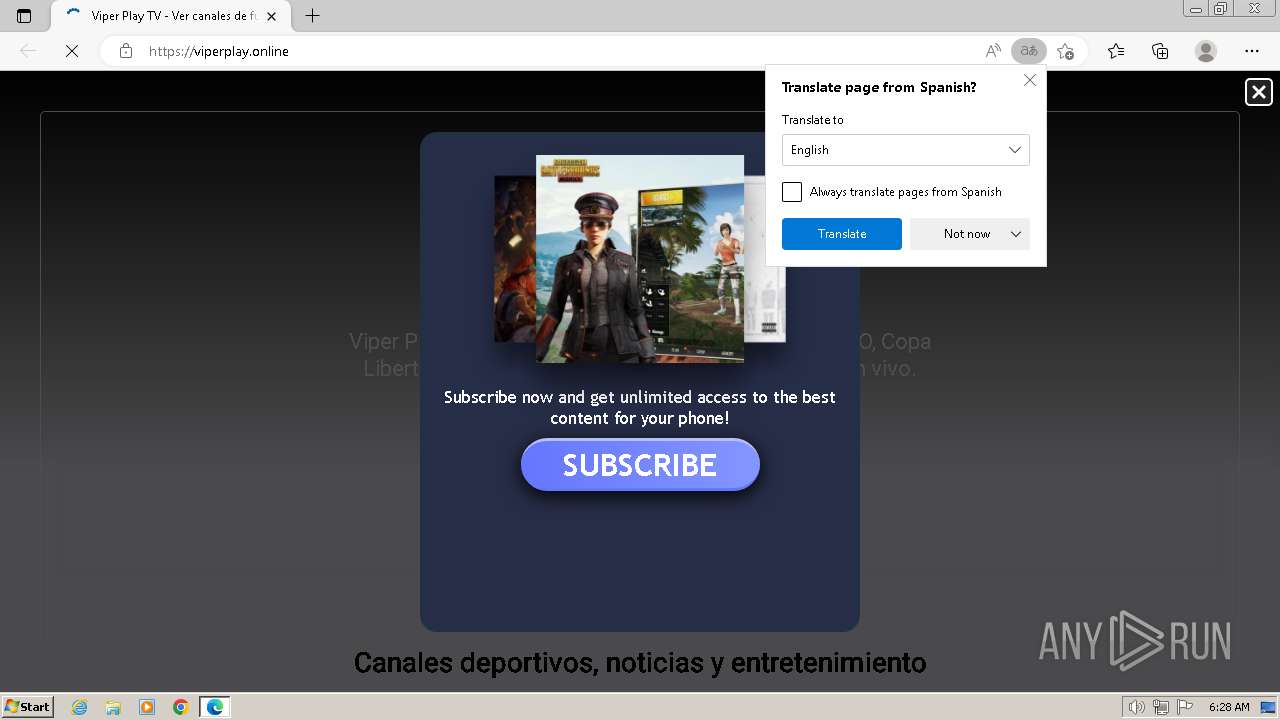Image resolution: width=1280 pixels, height=720 pixels.
Task: Click the game artwork thumbnail in ad
Action: pyautogui.click(x=640, y=259)
